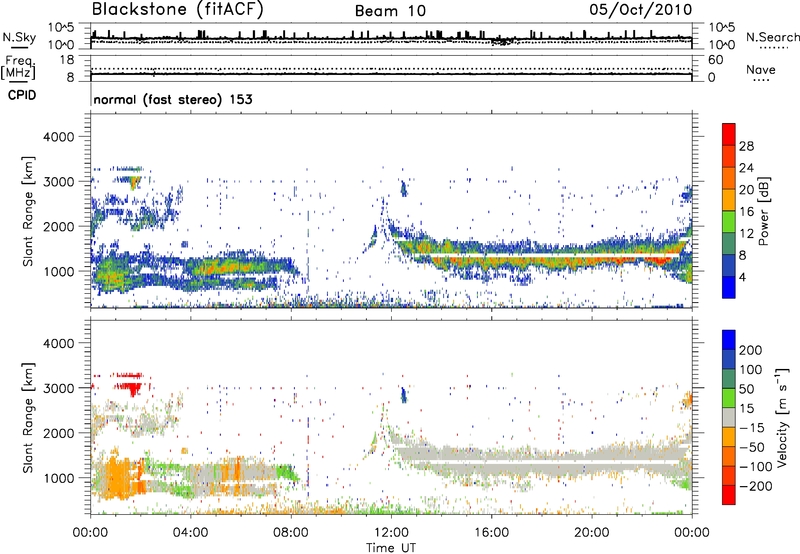Click the '1000' tick on the velocity panel

point(59,478)
